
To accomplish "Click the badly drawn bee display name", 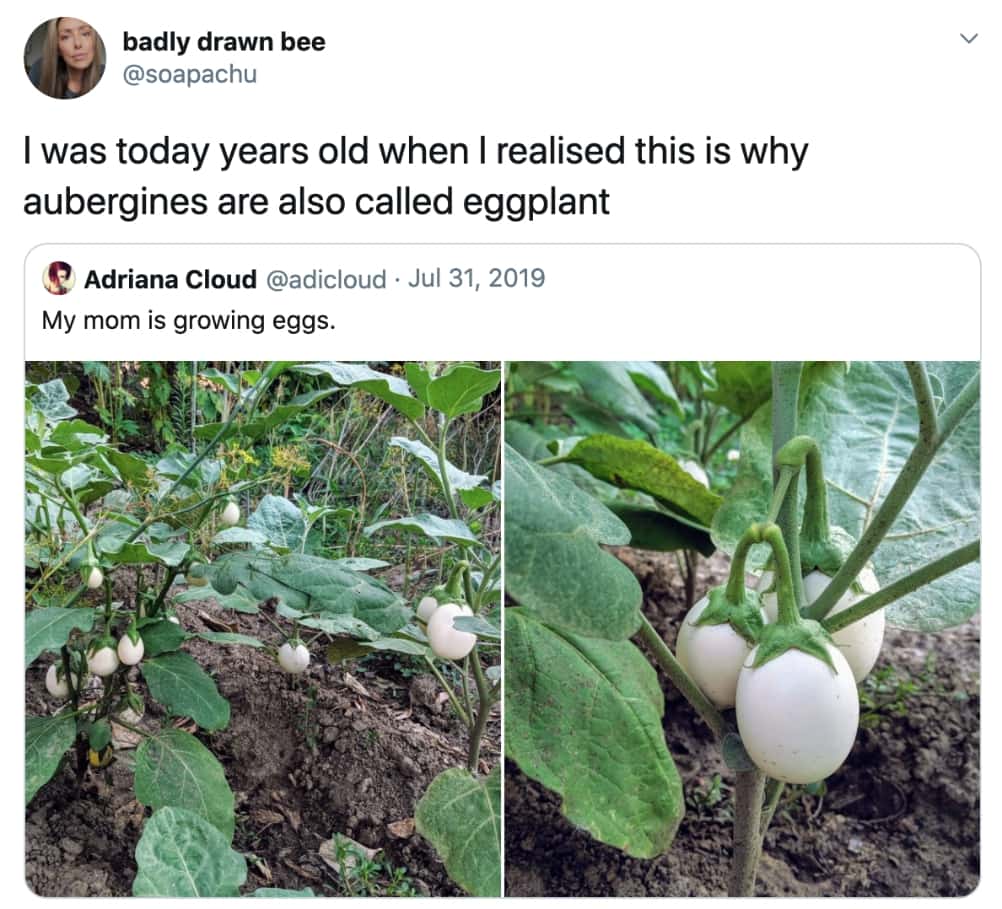I will pos(224,42).
